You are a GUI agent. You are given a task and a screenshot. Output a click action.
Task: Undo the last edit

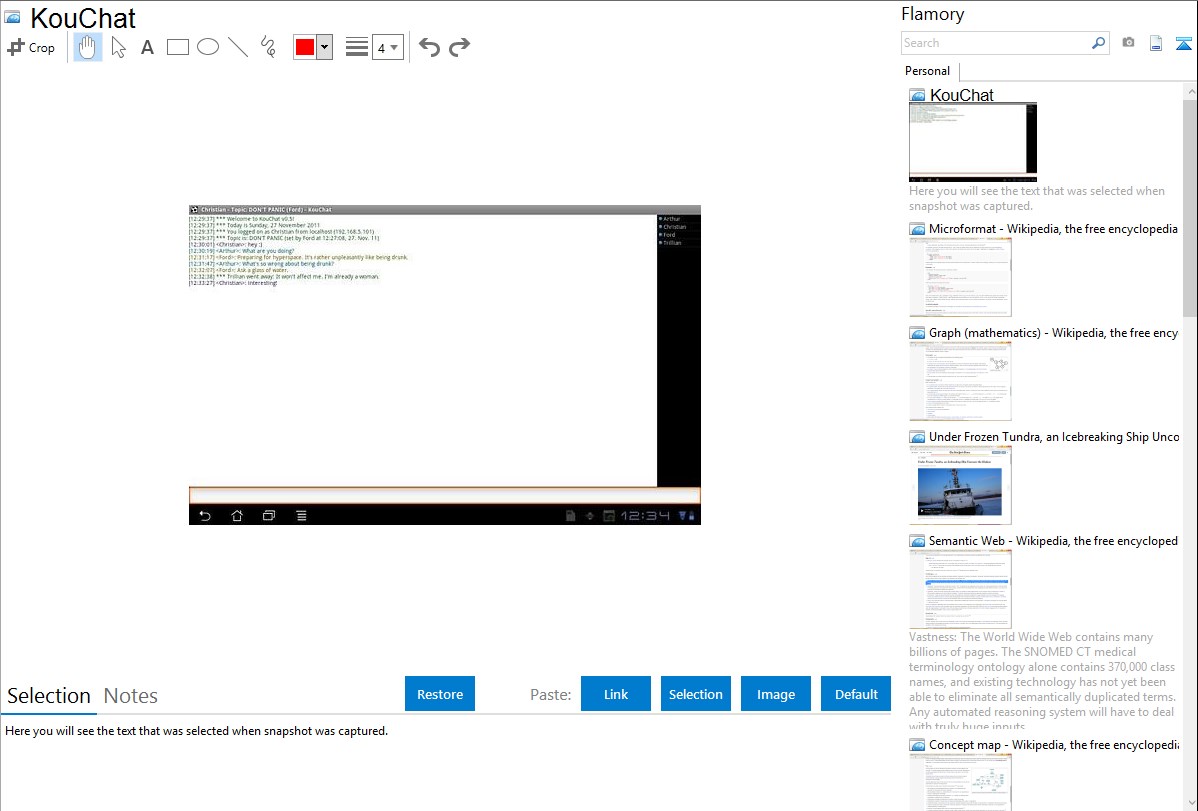point(429,47)
